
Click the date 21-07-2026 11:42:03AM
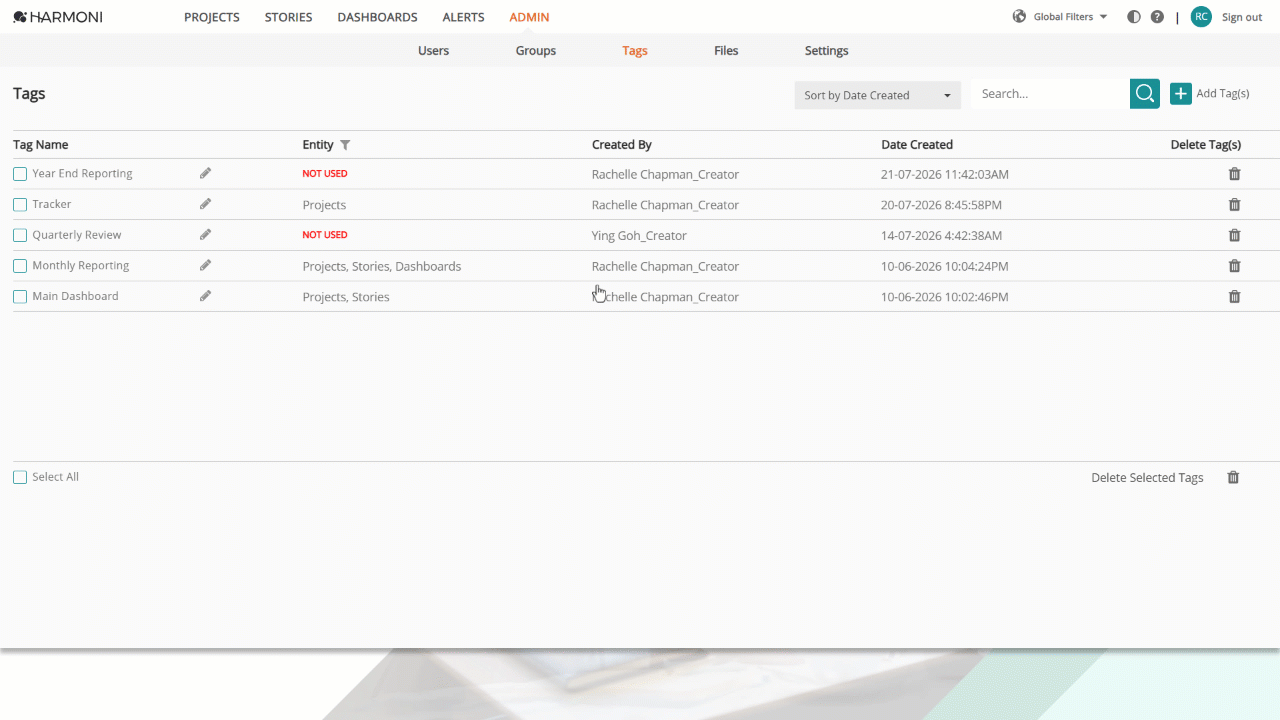click(x=945, y=175)
